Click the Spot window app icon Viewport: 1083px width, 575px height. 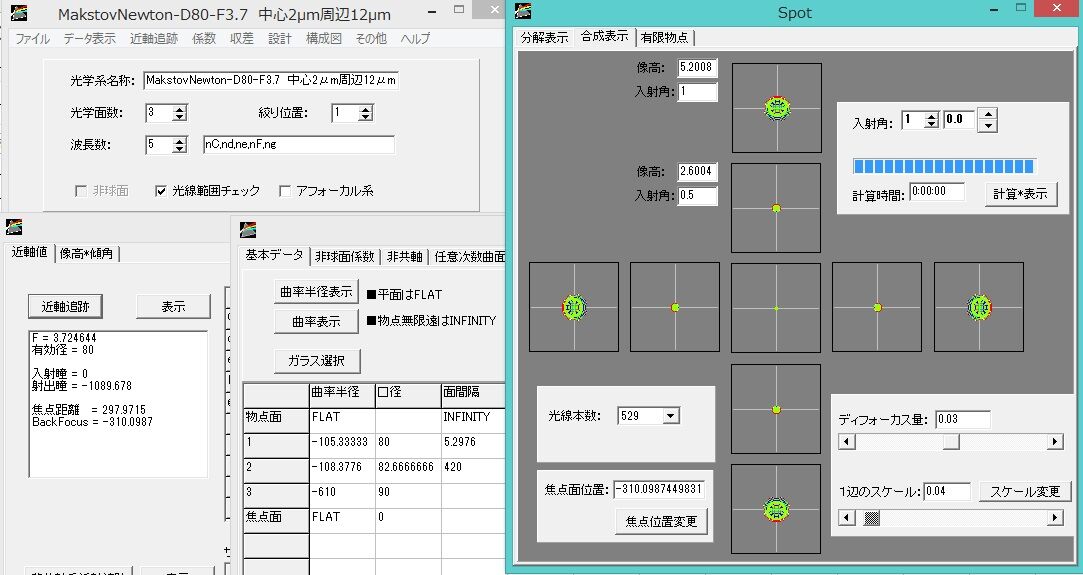pos(524,10)
